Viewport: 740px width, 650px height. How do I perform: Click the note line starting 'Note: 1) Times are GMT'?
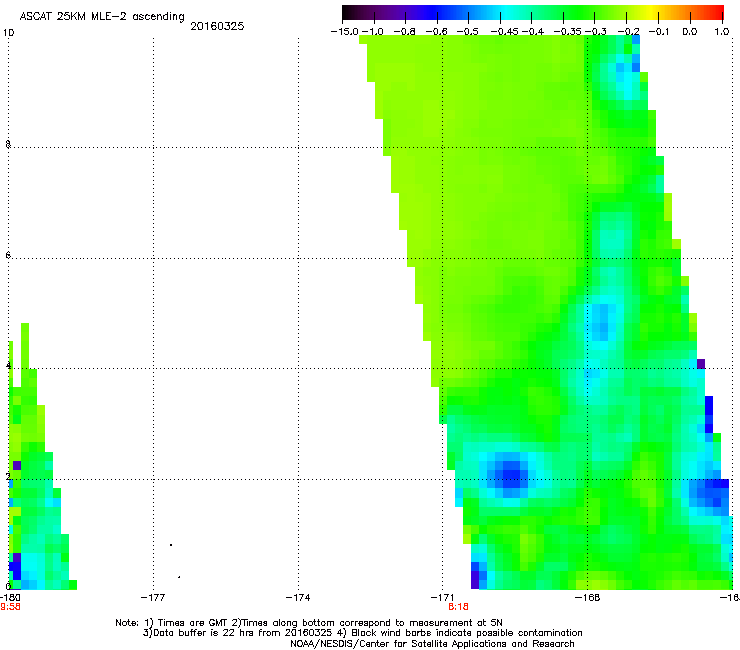[309, 623]
